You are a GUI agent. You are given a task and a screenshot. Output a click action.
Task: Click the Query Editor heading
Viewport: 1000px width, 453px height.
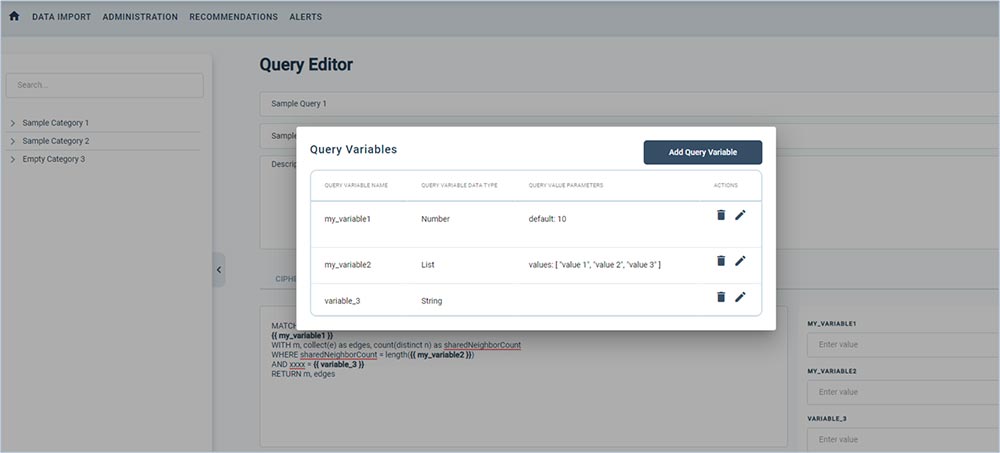(x=306, y=64)
